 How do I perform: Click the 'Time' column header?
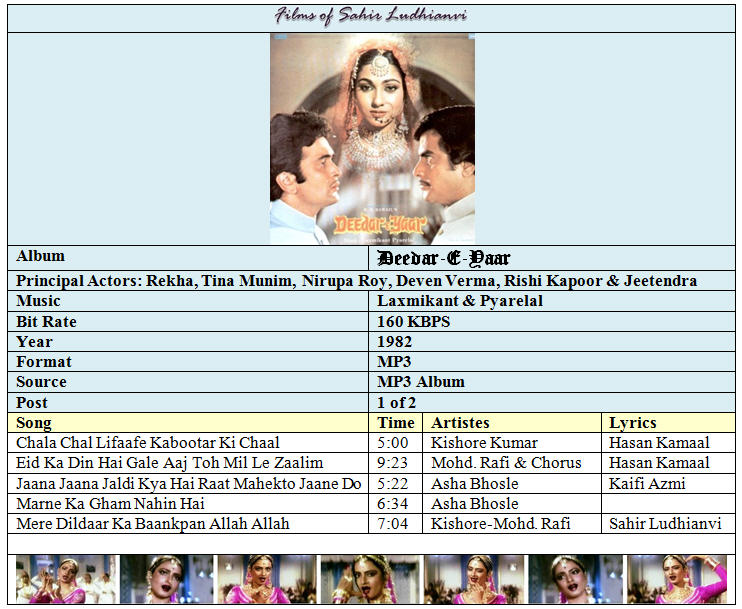(396, 423)
